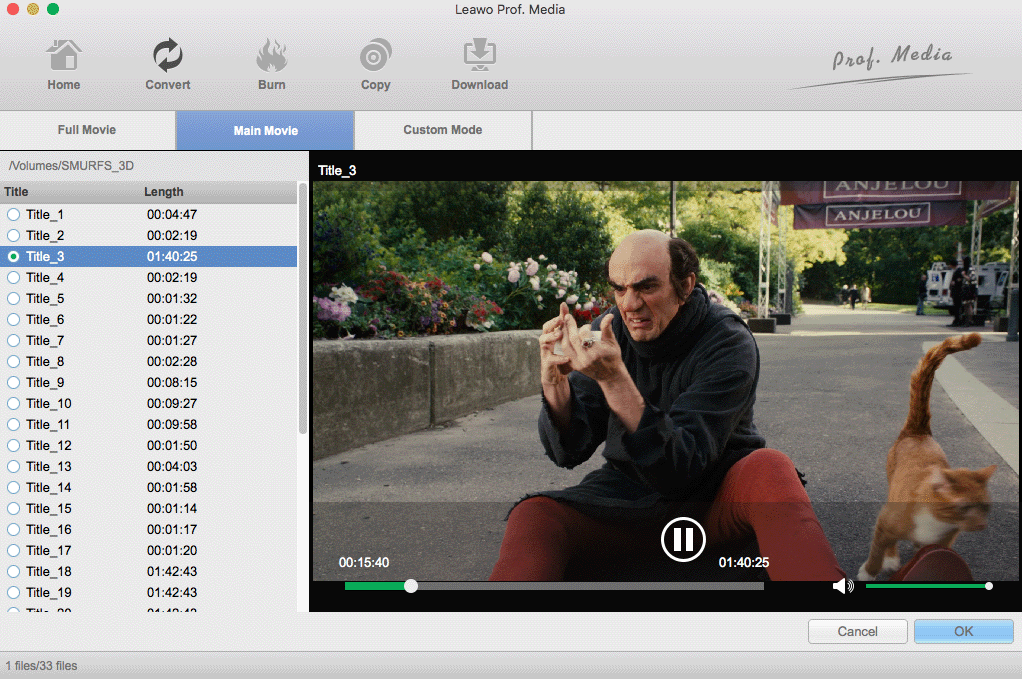
Task: Open the Convert module icon
Action: (168, 55)
